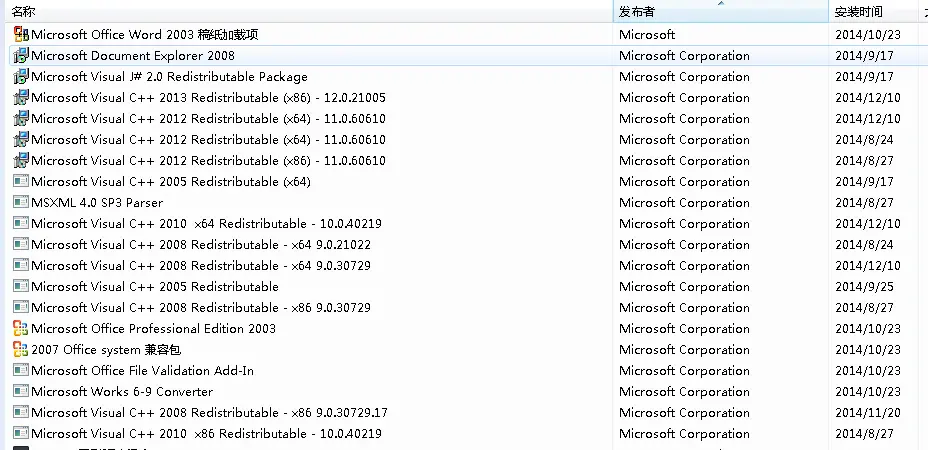Click the Office Professional Edition 2003 icon
The height and width of the screenshot is (450, 928).
point(21,329)
